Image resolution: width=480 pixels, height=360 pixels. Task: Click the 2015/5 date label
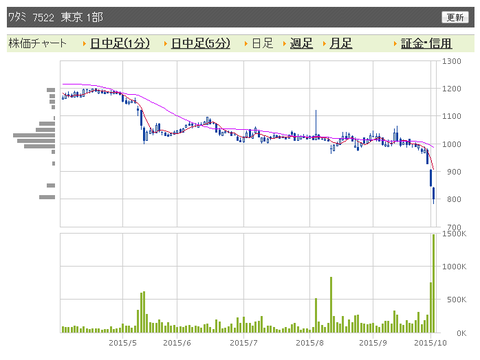point(123,343)
